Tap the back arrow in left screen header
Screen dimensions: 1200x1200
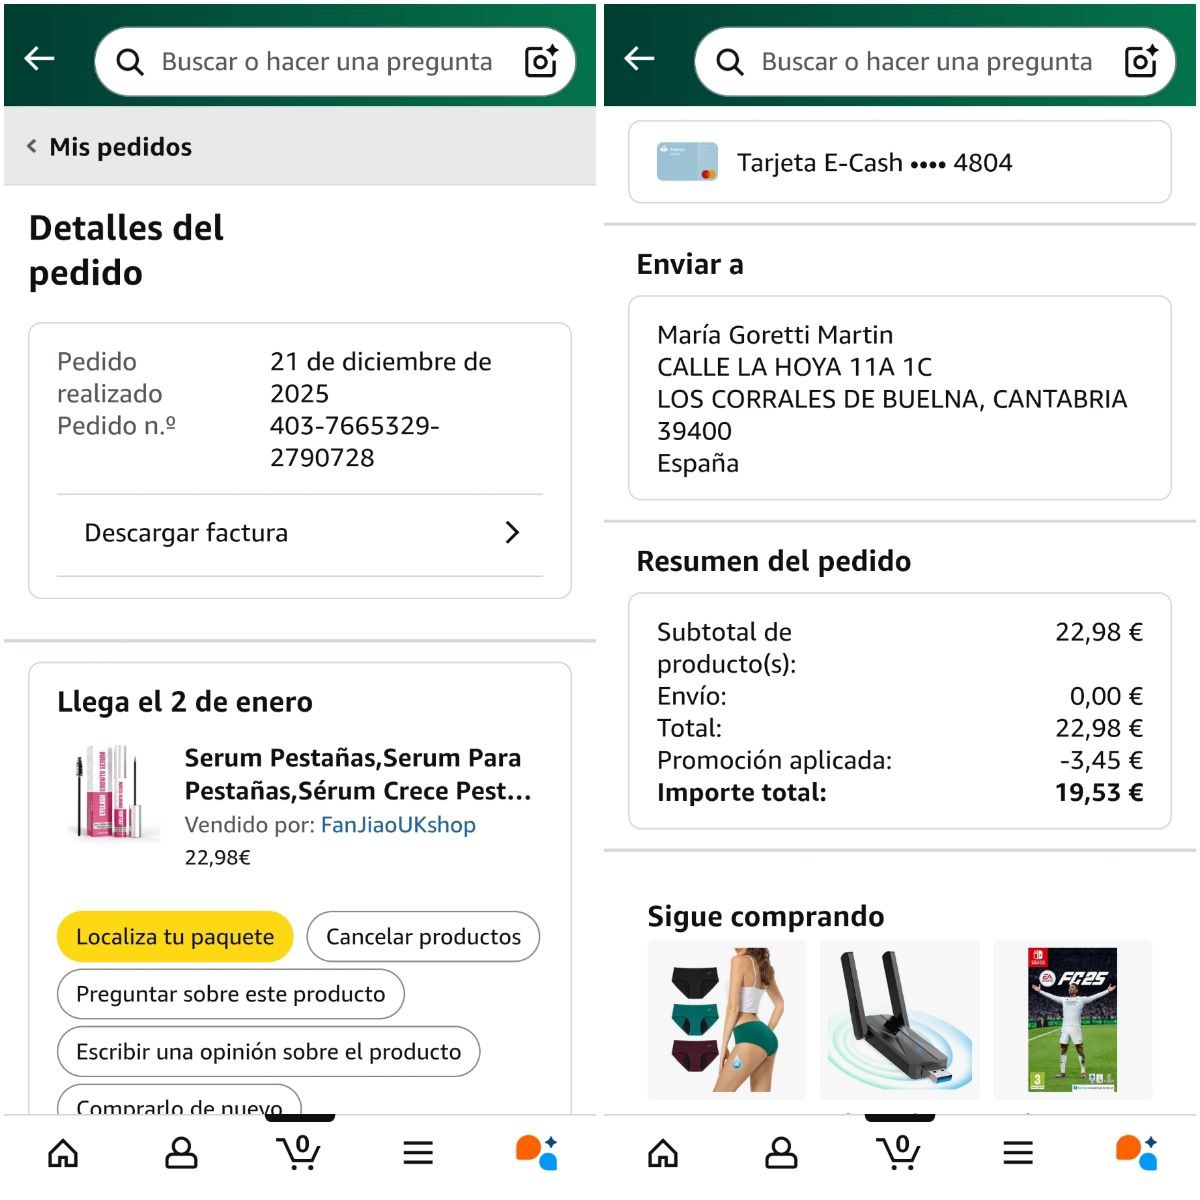pyautogui.click(x=40, y=59)
